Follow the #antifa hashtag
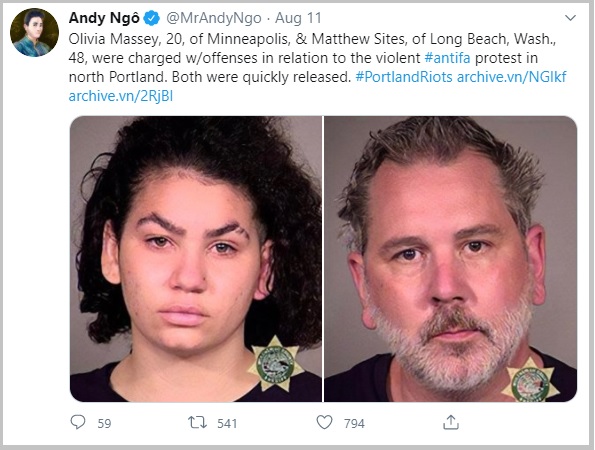 pyautogui.click(x=447, y=58)
